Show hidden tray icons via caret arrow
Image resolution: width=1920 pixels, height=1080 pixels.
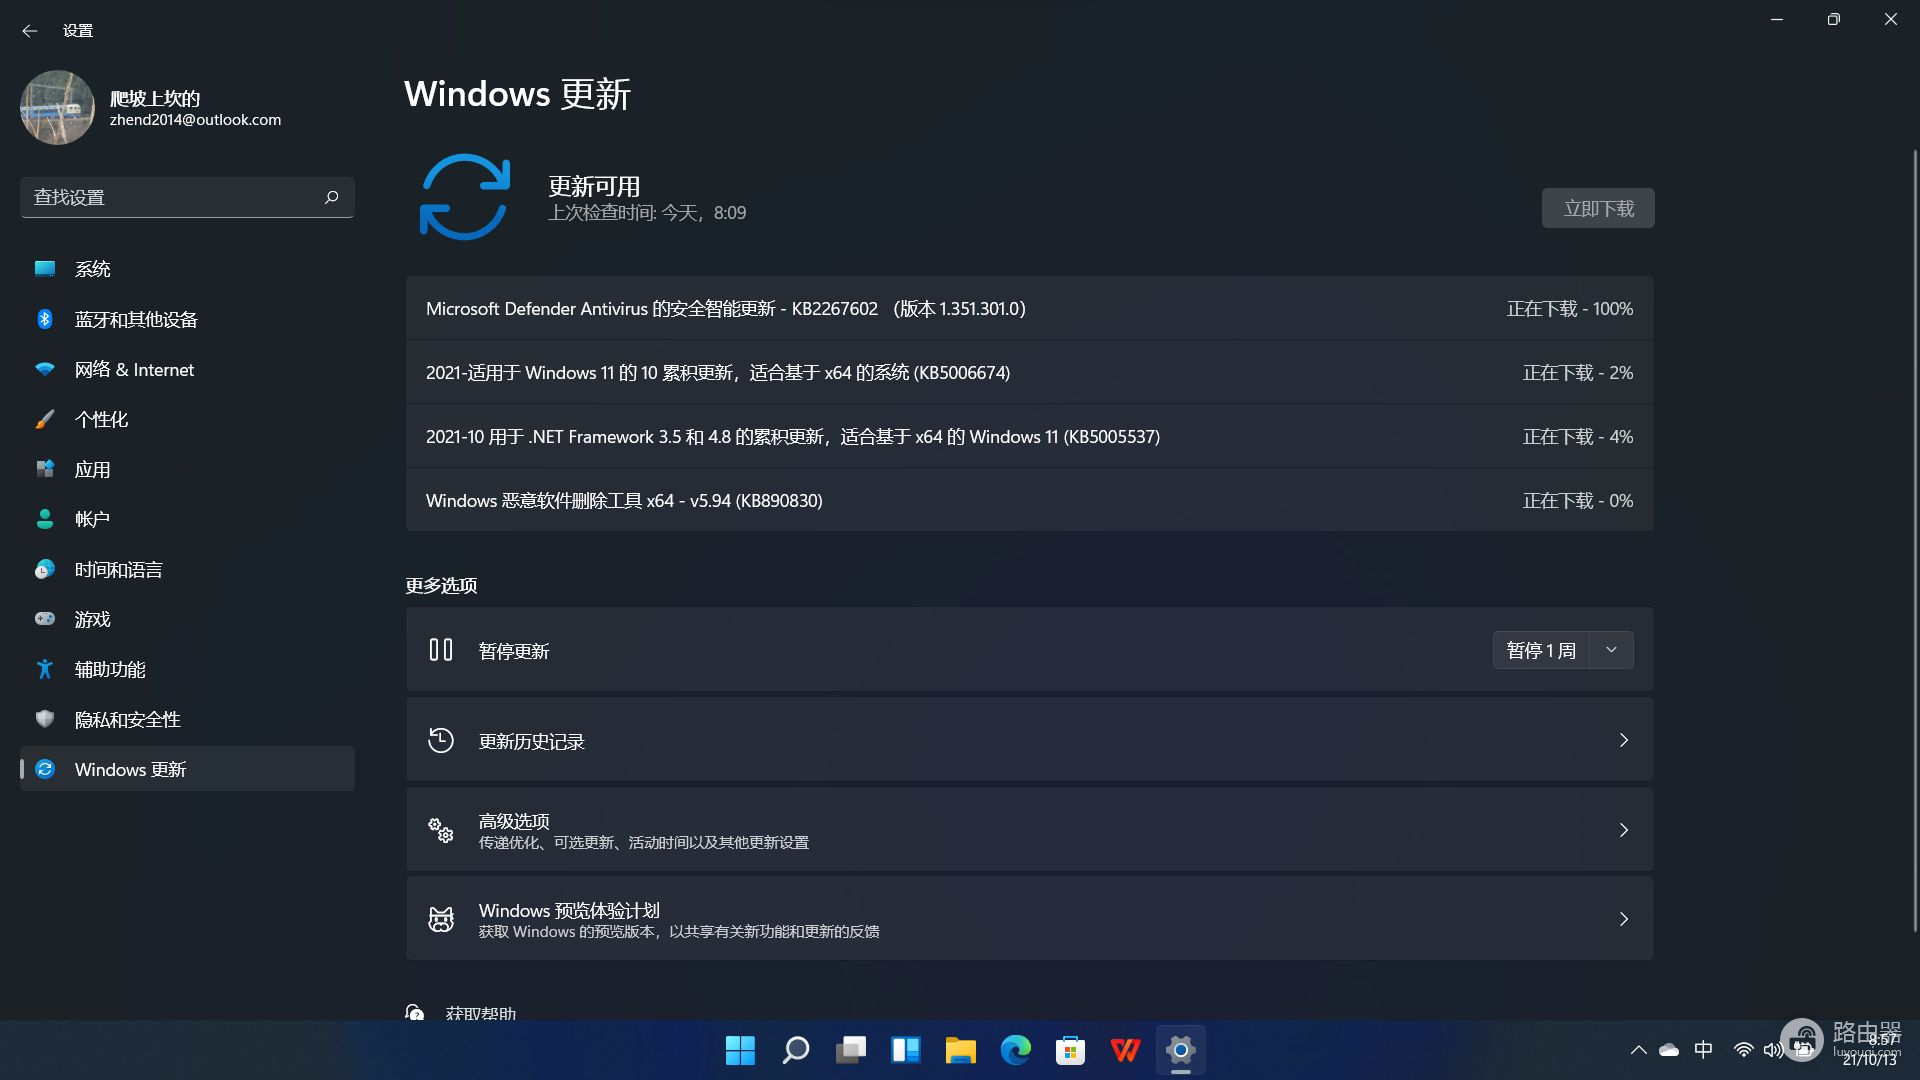coord(1638,1050)
